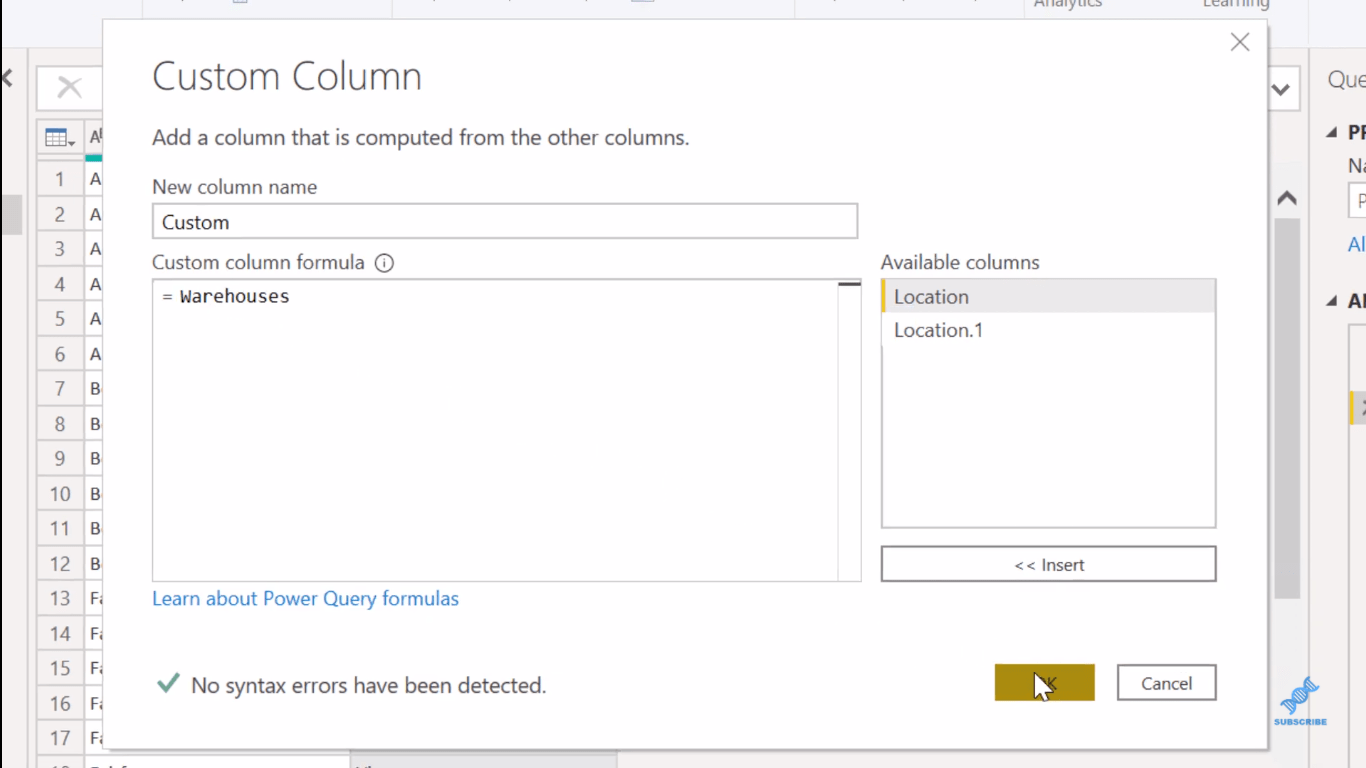Screen dimensions: 1366x768
Task: Select row number 7 in the grid
Action: pos(60,388)
